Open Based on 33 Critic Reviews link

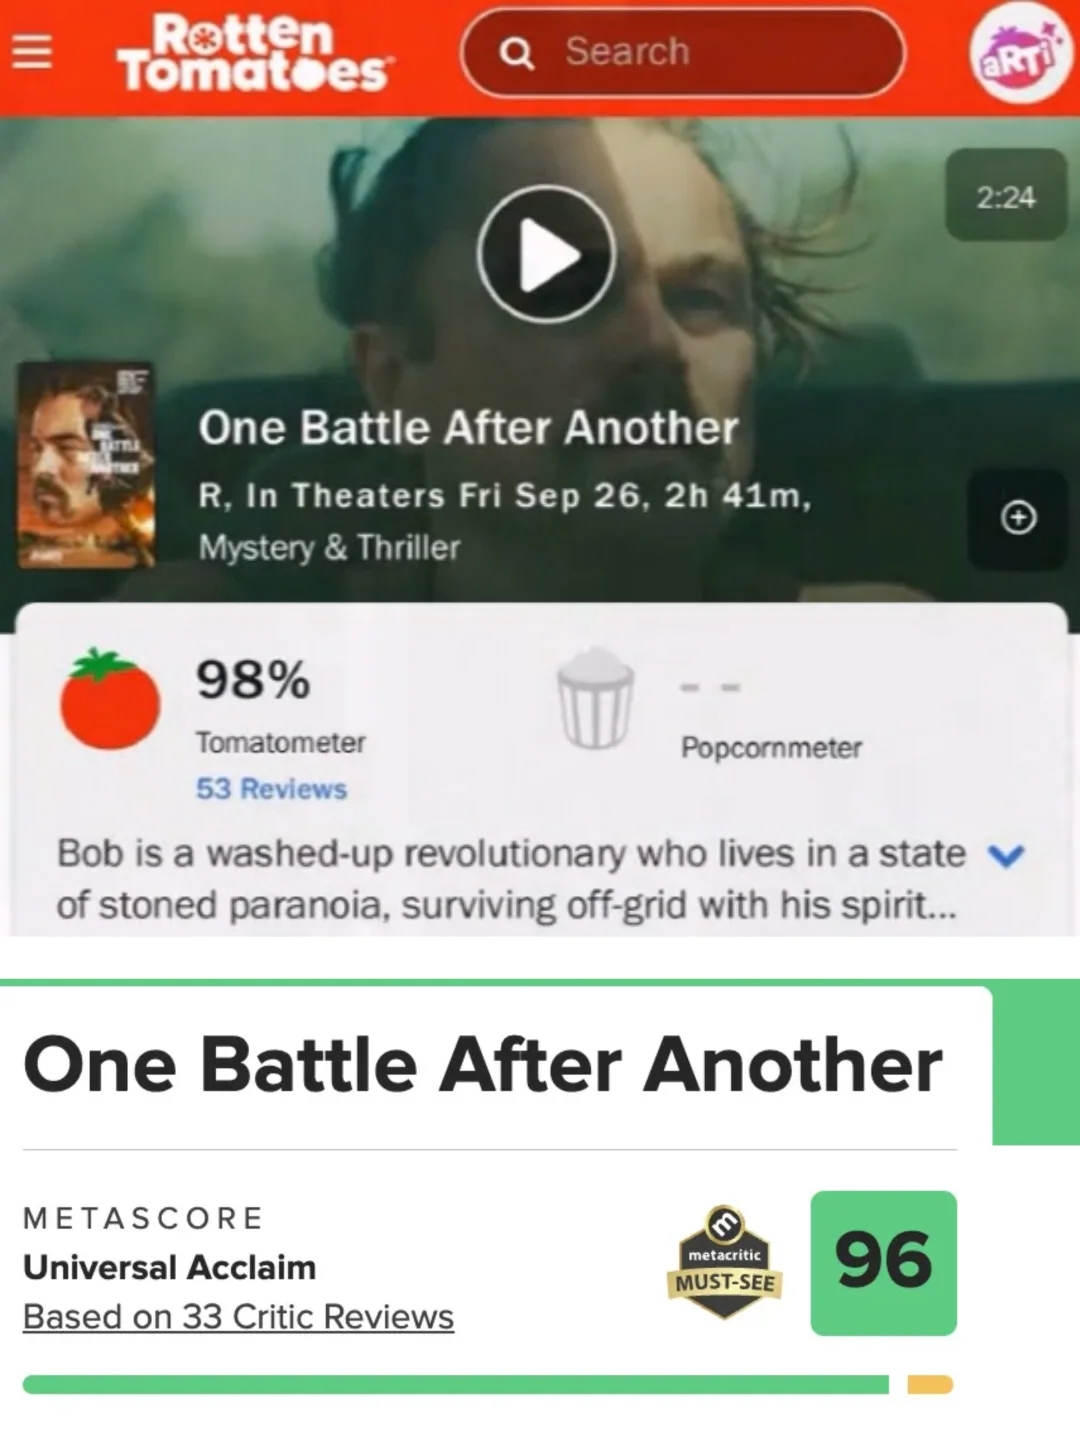238,1317
